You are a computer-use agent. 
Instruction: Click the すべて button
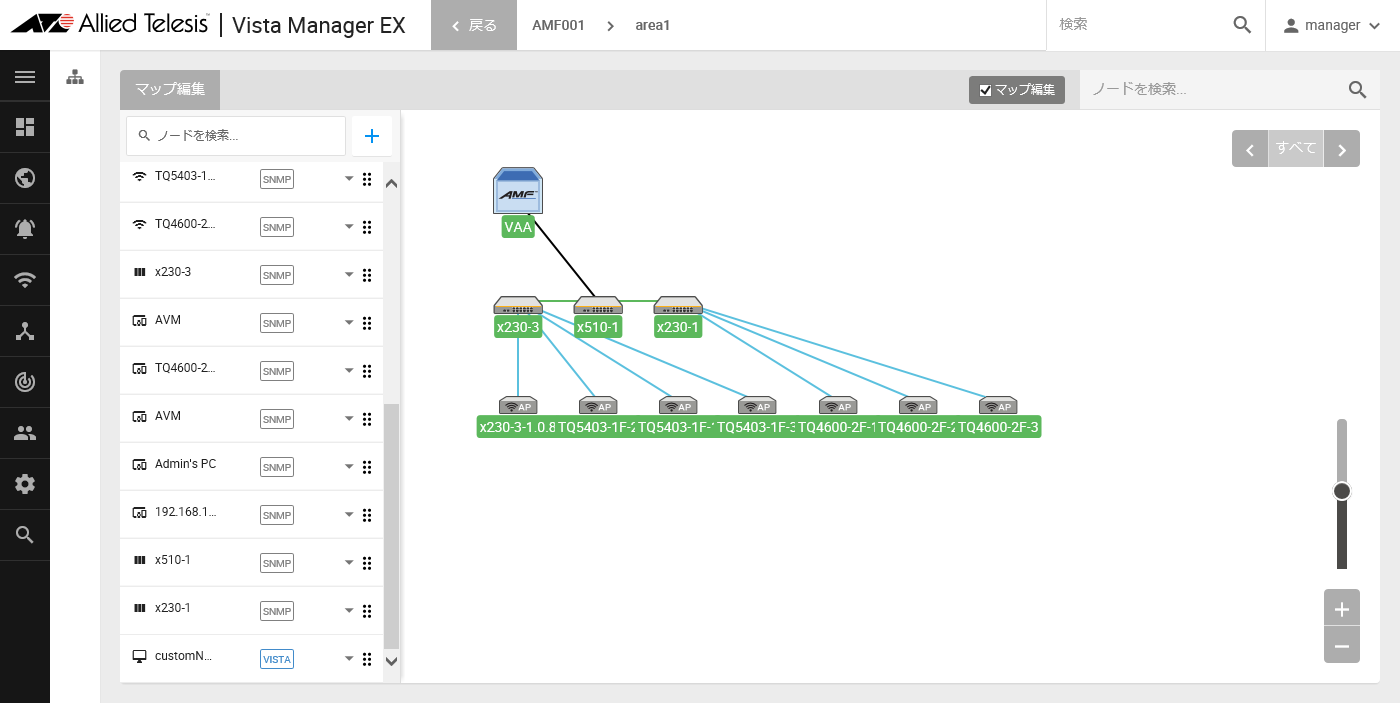1296,148
